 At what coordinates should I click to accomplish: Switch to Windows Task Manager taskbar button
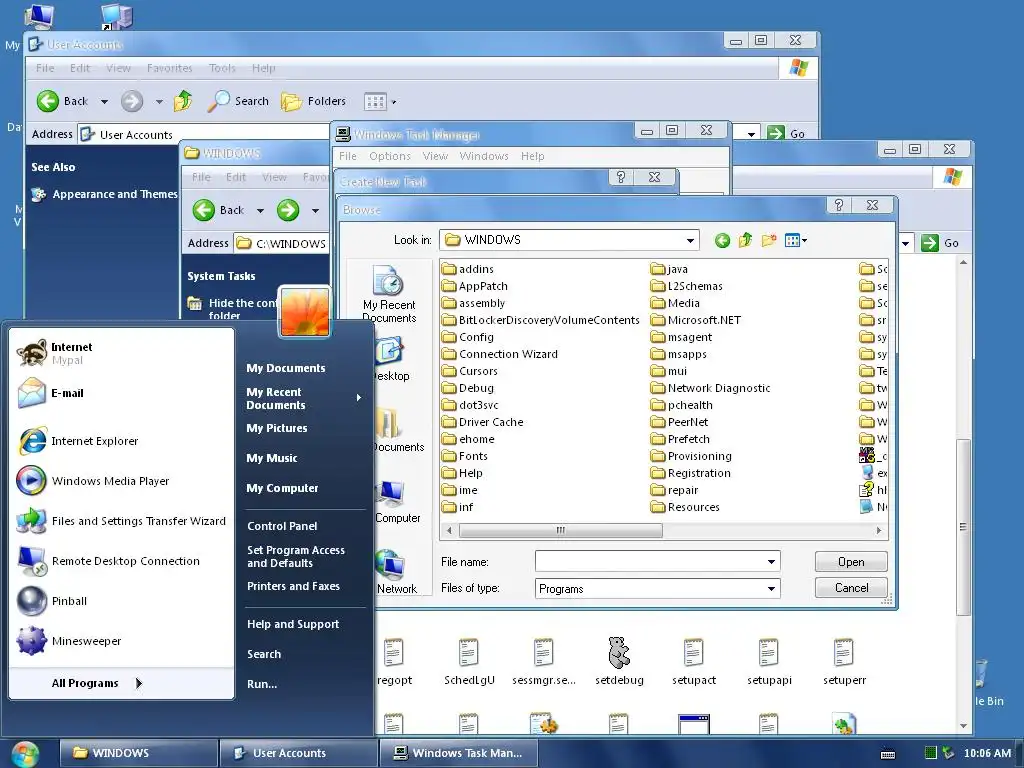459,753
